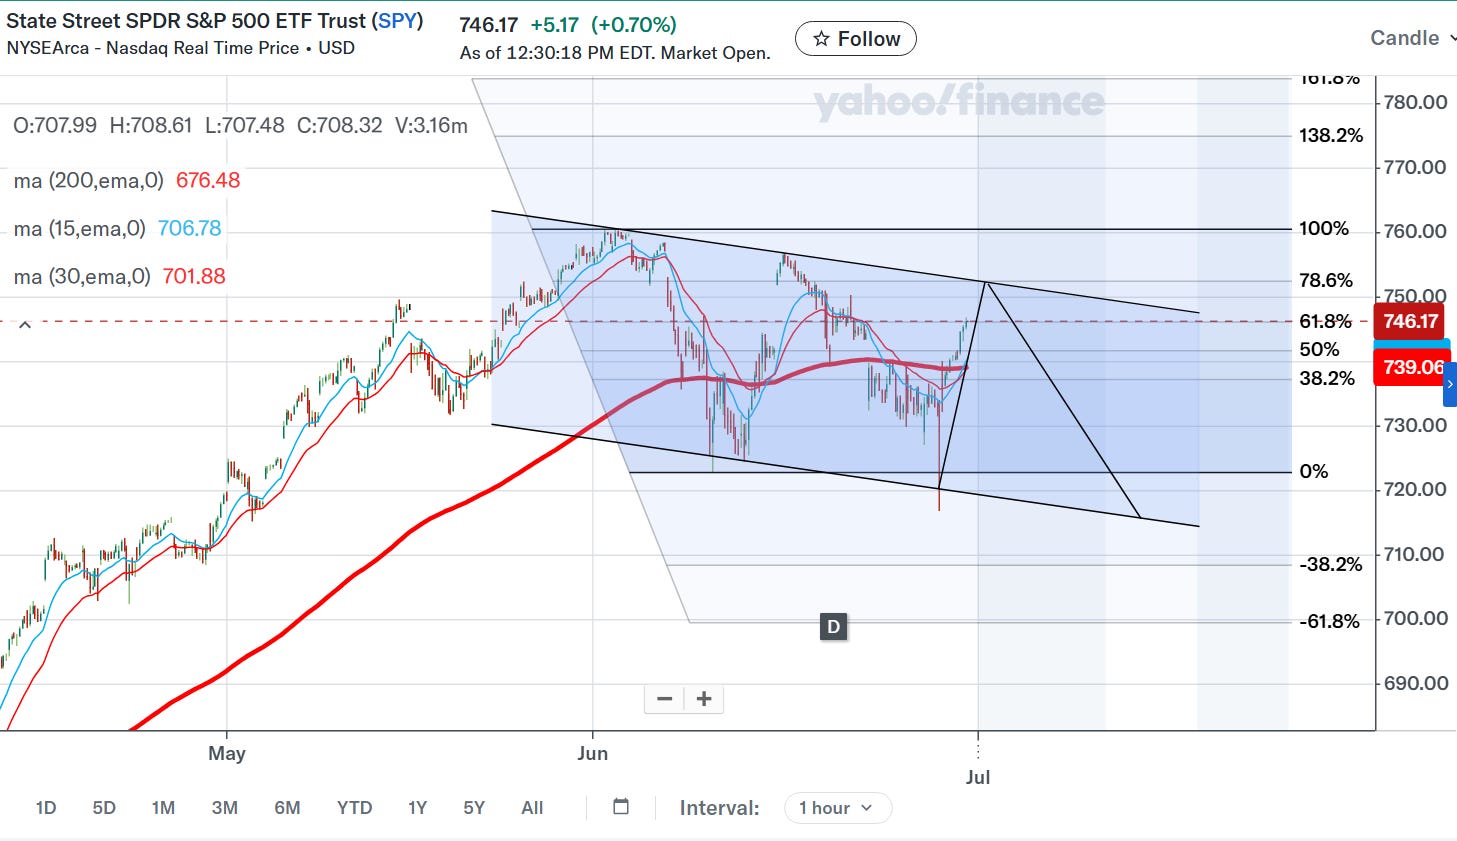Image resolution: width=1457 pixels, height=841 pixels.
Task: Select the ma (15,ema,0) legend entry
Action: pos(118,229)
